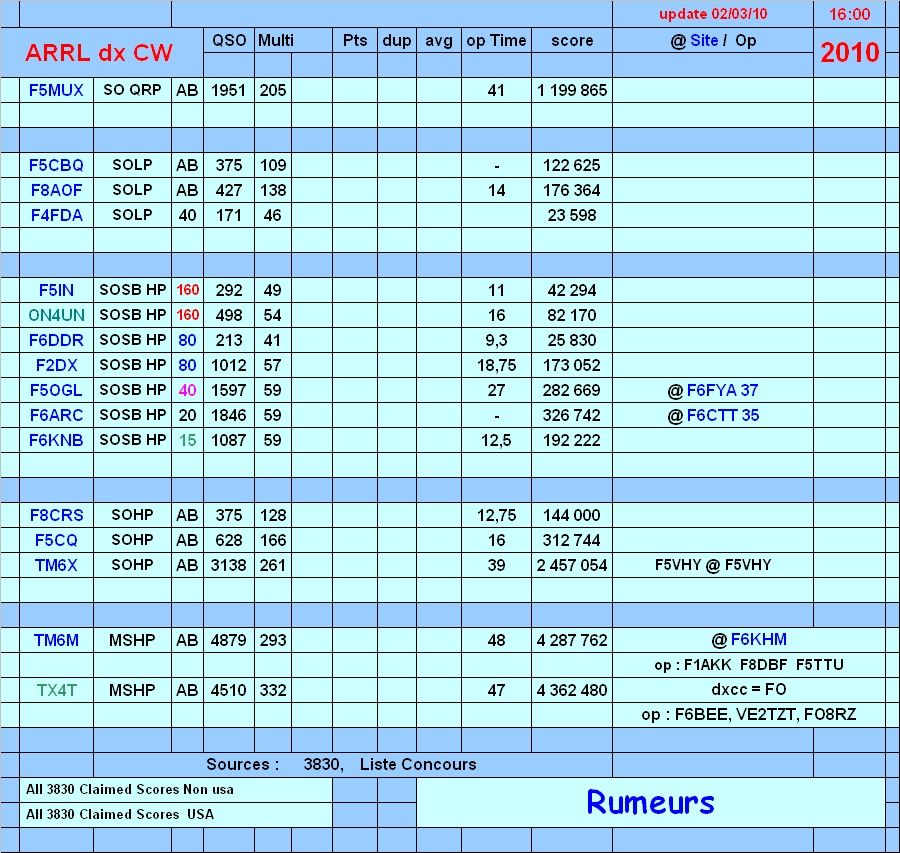Image resolution: width=900 pixels, height=853 pixels.
Task: Click the ARRL dx CW title
Action: [x=99, y=53]
